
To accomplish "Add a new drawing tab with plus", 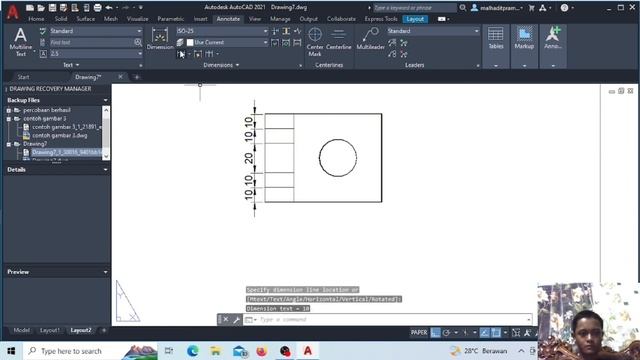I will tap(137, 77).
